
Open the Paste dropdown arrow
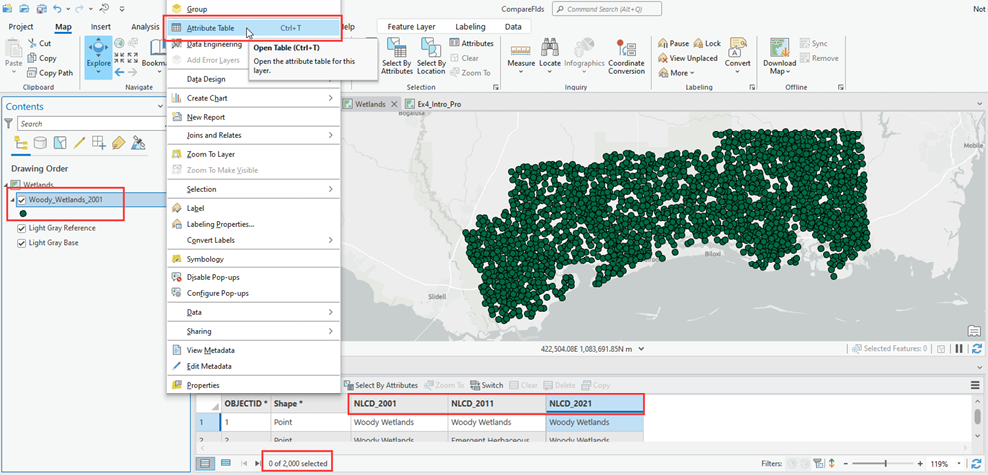pyautogui.click(x=13, y=72)
